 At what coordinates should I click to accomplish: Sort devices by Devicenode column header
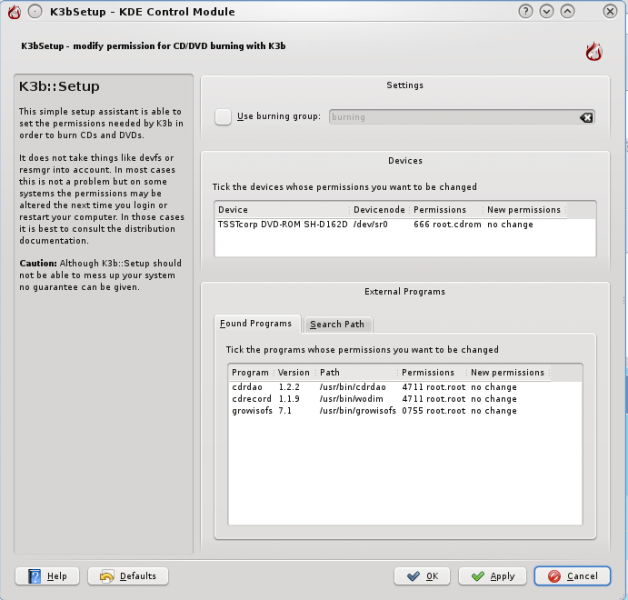pos(379,209)
